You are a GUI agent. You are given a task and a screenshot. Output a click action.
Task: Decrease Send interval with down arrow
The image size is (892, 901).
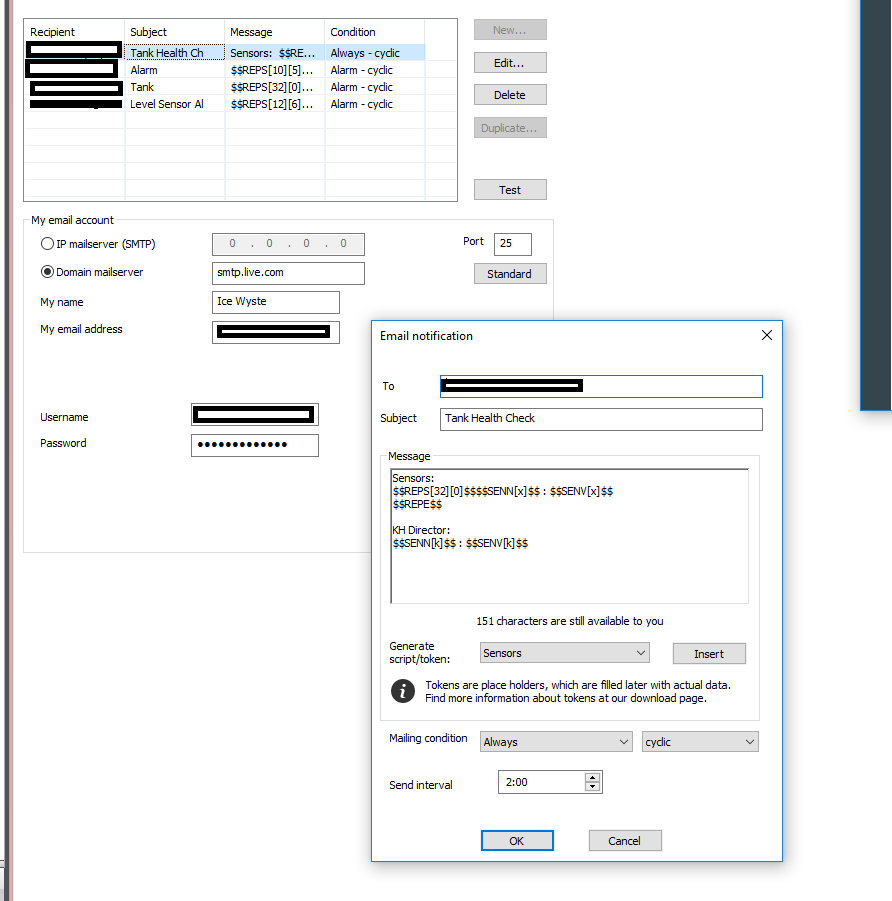pyautogui.click(x=593, y=787)
